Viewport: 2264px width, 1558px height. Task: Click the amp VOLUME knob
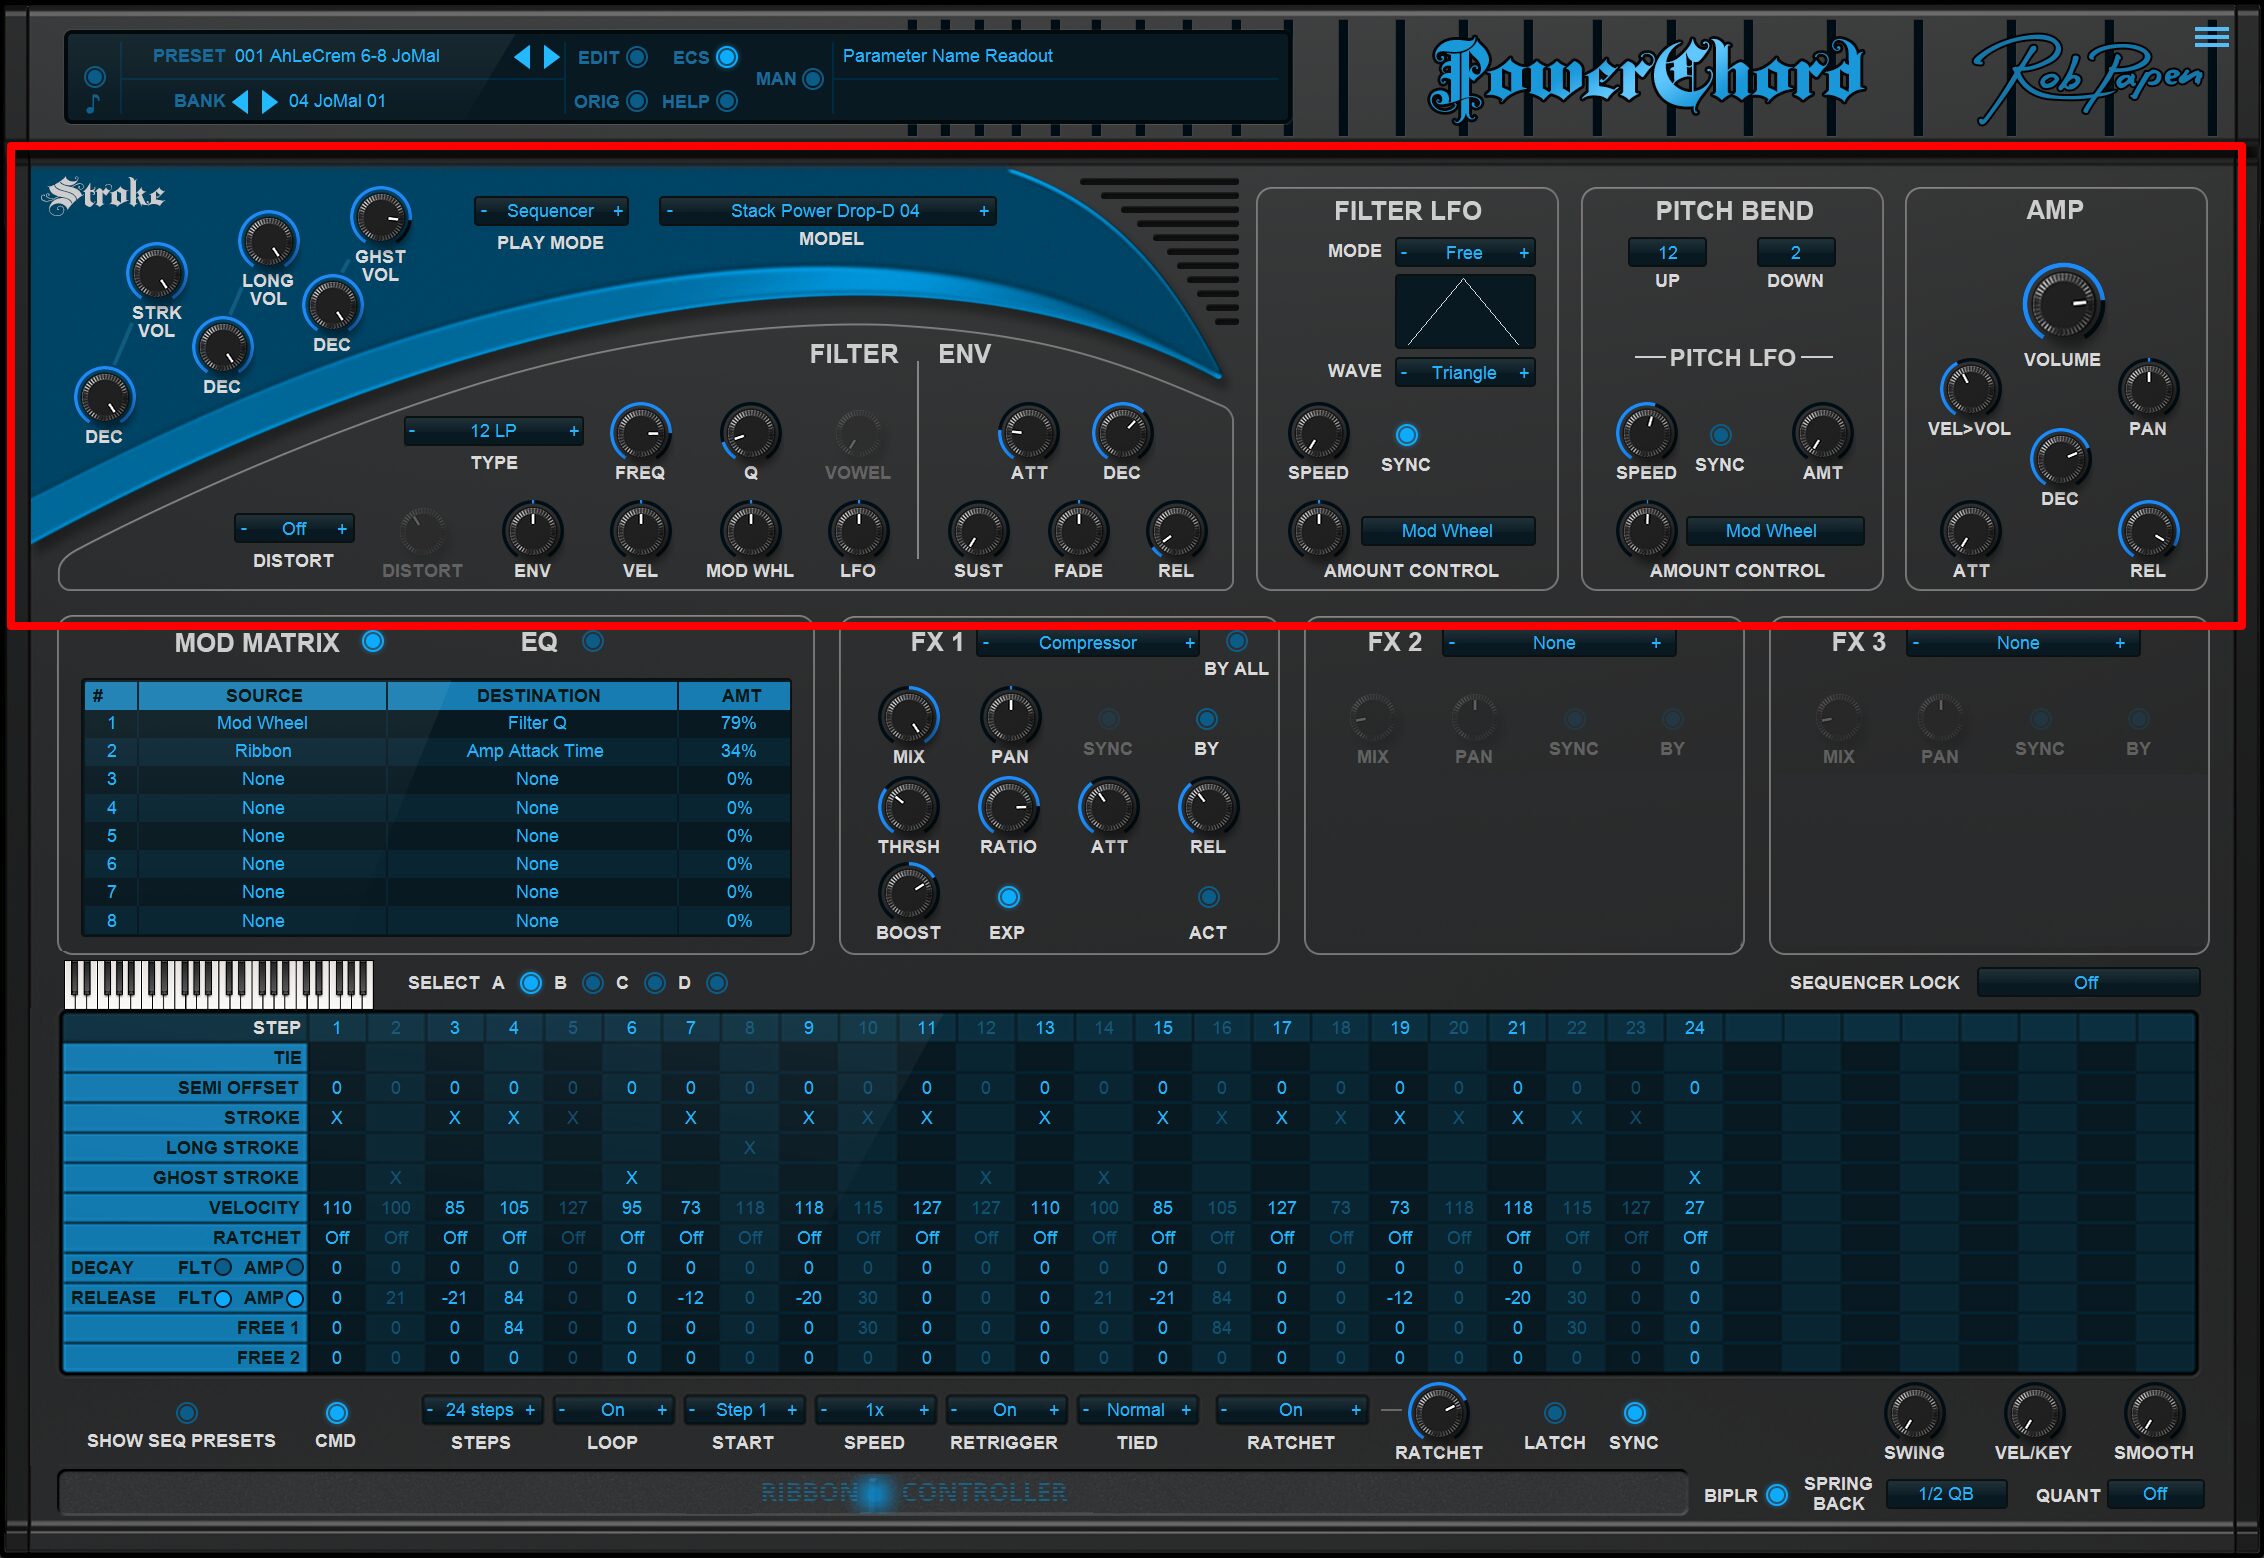pyautogui.click(x=2062, y=304)
